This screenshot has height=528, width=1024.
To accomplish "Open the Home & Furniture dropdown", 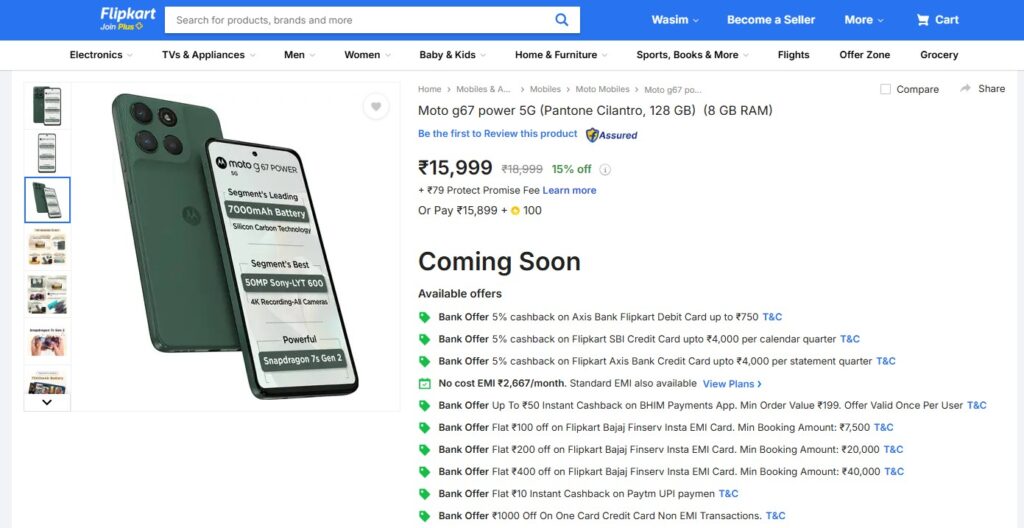I will click(562, 55).
